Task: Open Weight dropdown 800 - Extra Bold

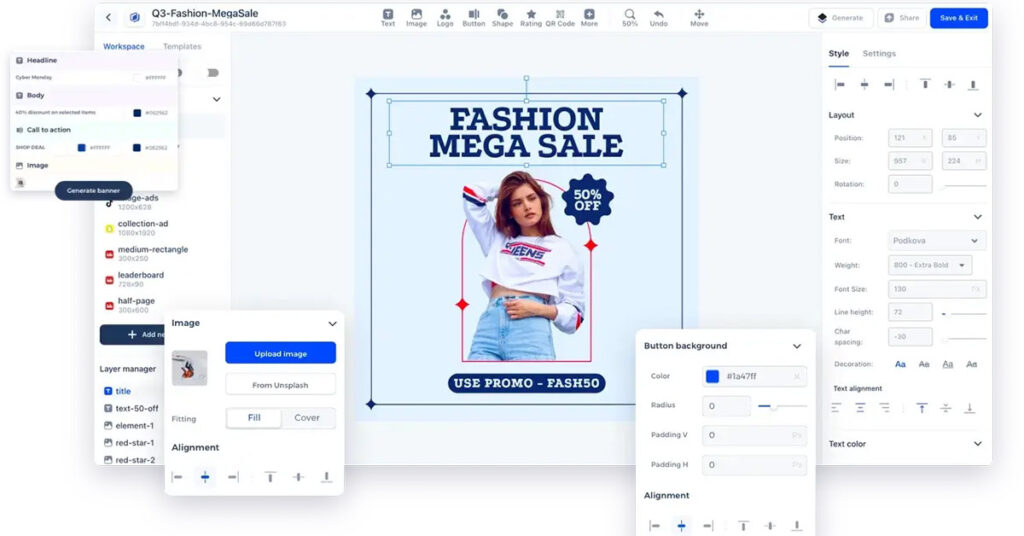Action: point(929,265)
